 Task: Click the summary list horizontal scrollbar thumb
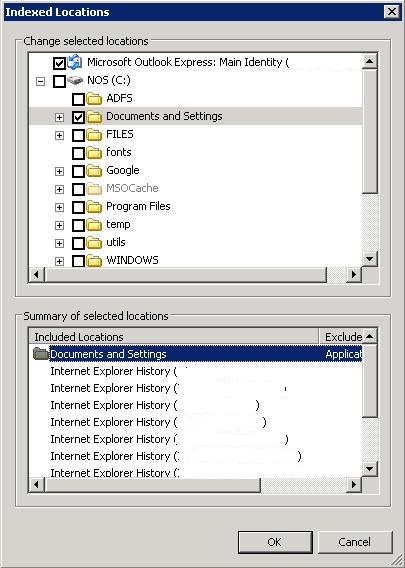pyautogui.click(x=153, y=485)
